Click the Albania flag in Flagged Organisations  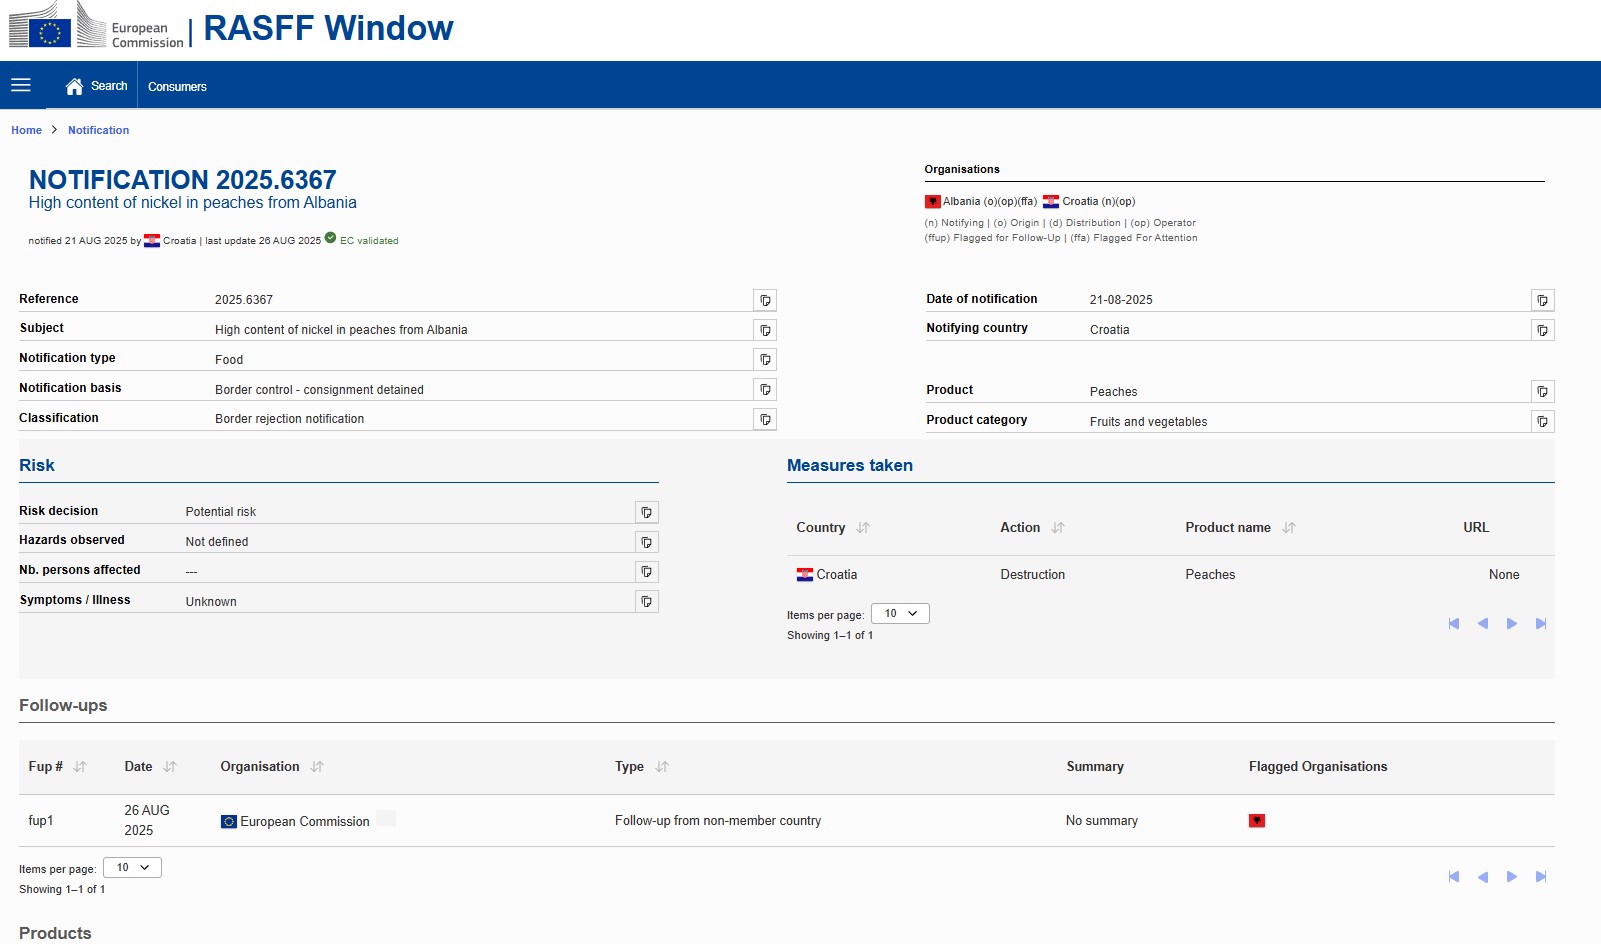(1257, 821)
